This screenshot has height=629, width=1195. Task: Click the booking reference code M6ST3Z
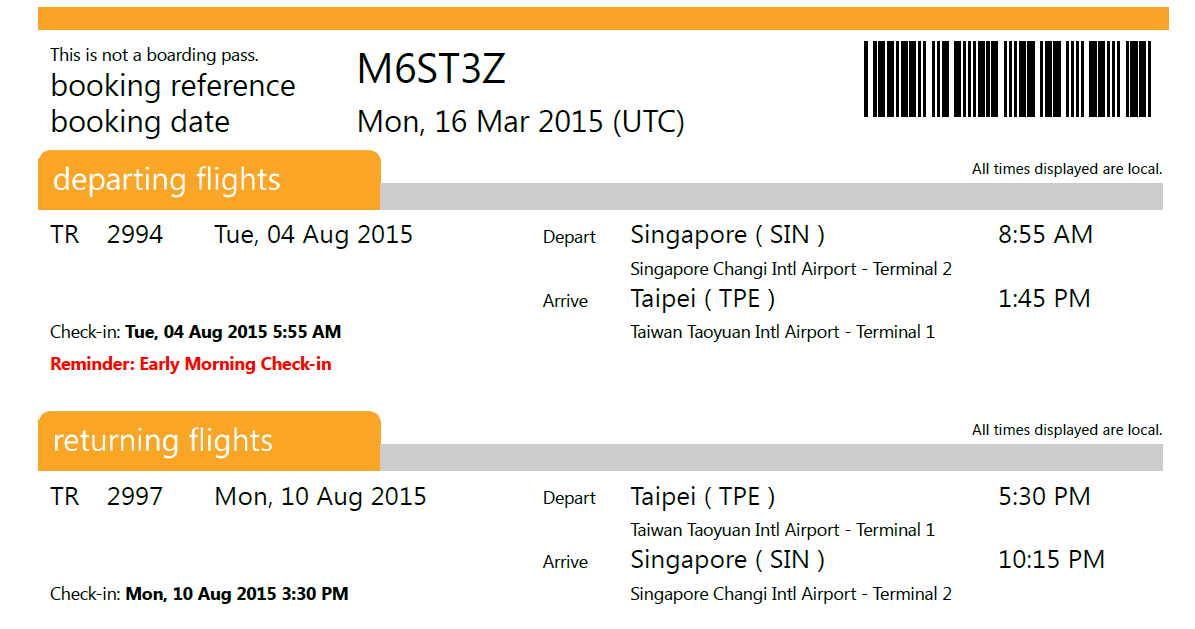[x=431, y=69]
